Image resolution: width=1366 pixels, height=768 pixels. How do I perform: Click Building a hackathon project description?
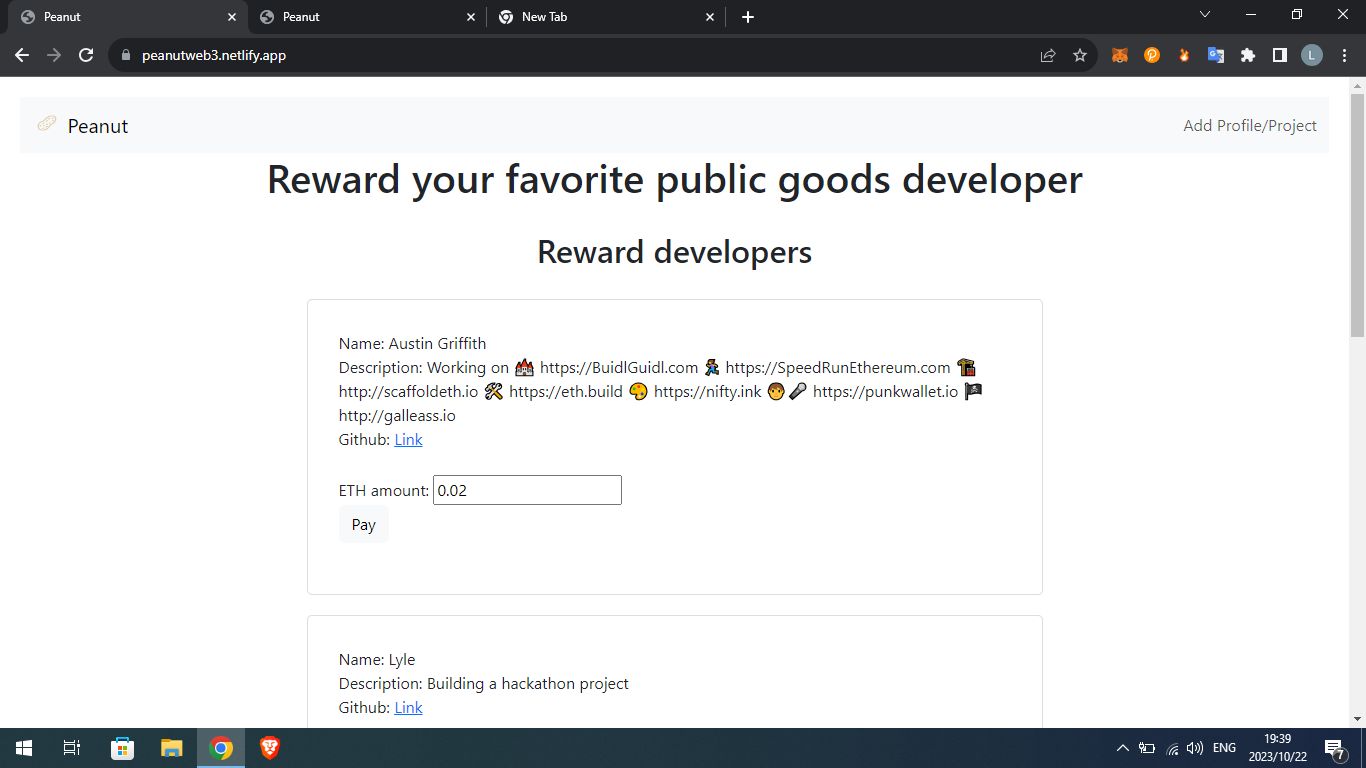point(528,683)
